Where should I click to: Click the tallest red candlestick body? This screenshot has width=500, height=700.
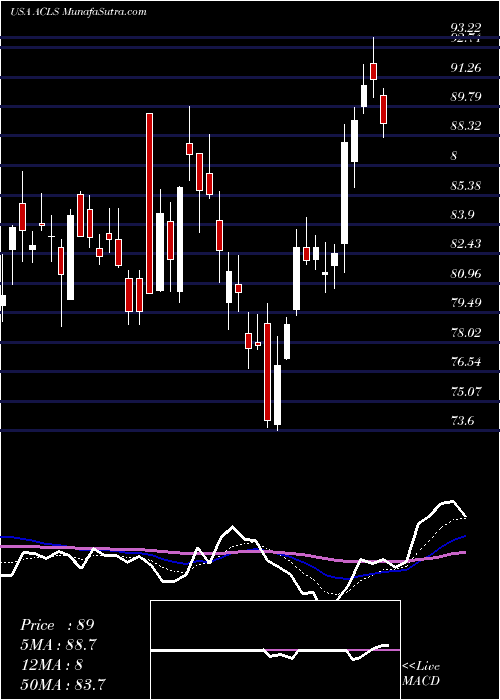coord(150,204)
